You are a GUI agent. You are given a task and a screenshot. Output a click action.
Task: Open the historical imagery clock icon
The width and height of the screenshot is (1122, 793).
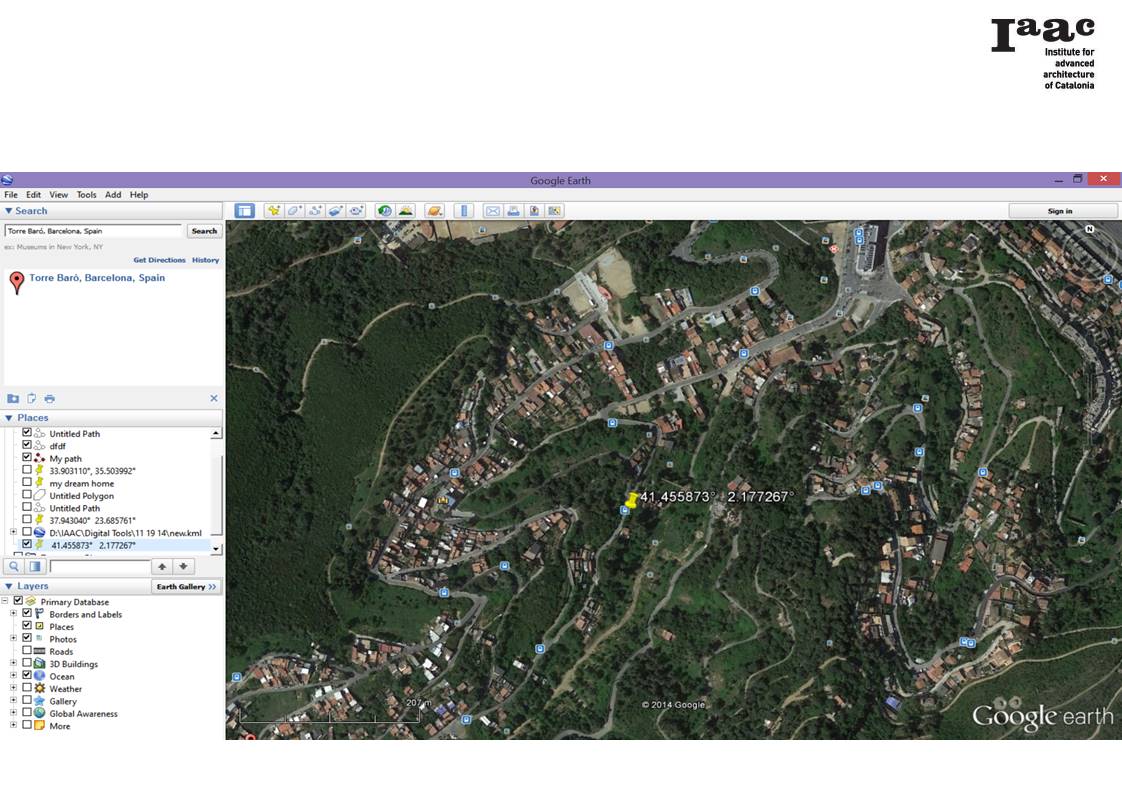pos(384,211)
